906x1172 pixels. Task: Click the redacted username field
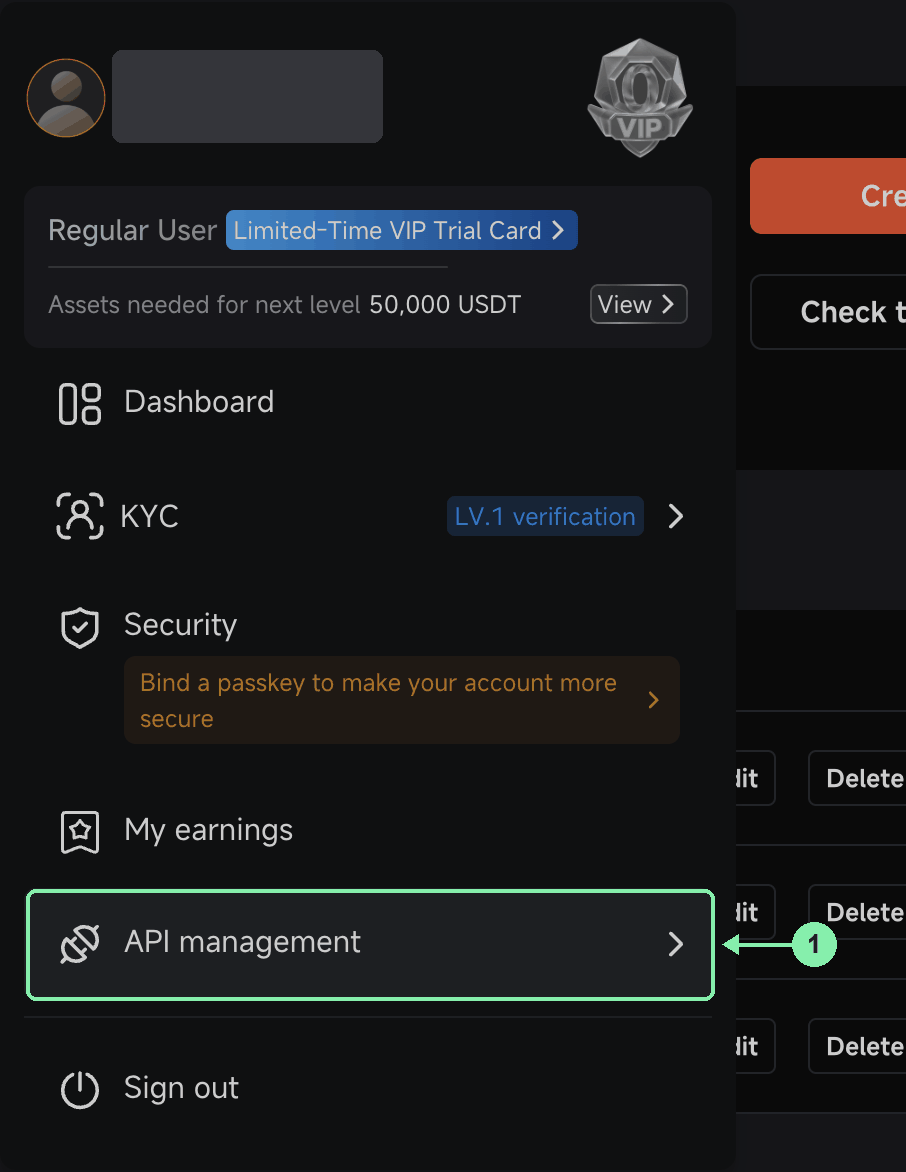[x=247, y=96]
